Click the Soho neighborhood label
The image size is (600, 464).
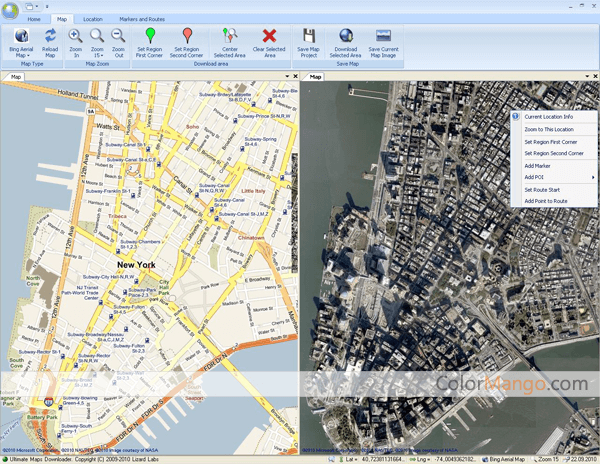tap(192, 127)
